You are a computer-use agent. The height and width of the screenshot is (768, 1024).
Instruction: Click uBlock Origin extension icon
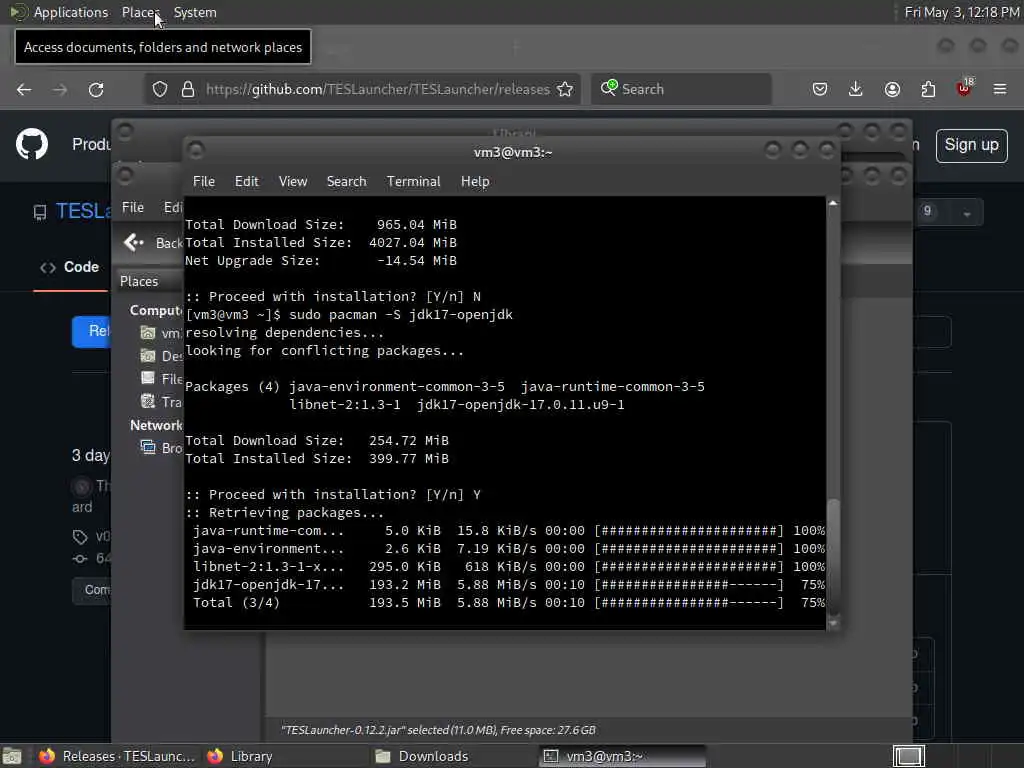click(964, 88)
